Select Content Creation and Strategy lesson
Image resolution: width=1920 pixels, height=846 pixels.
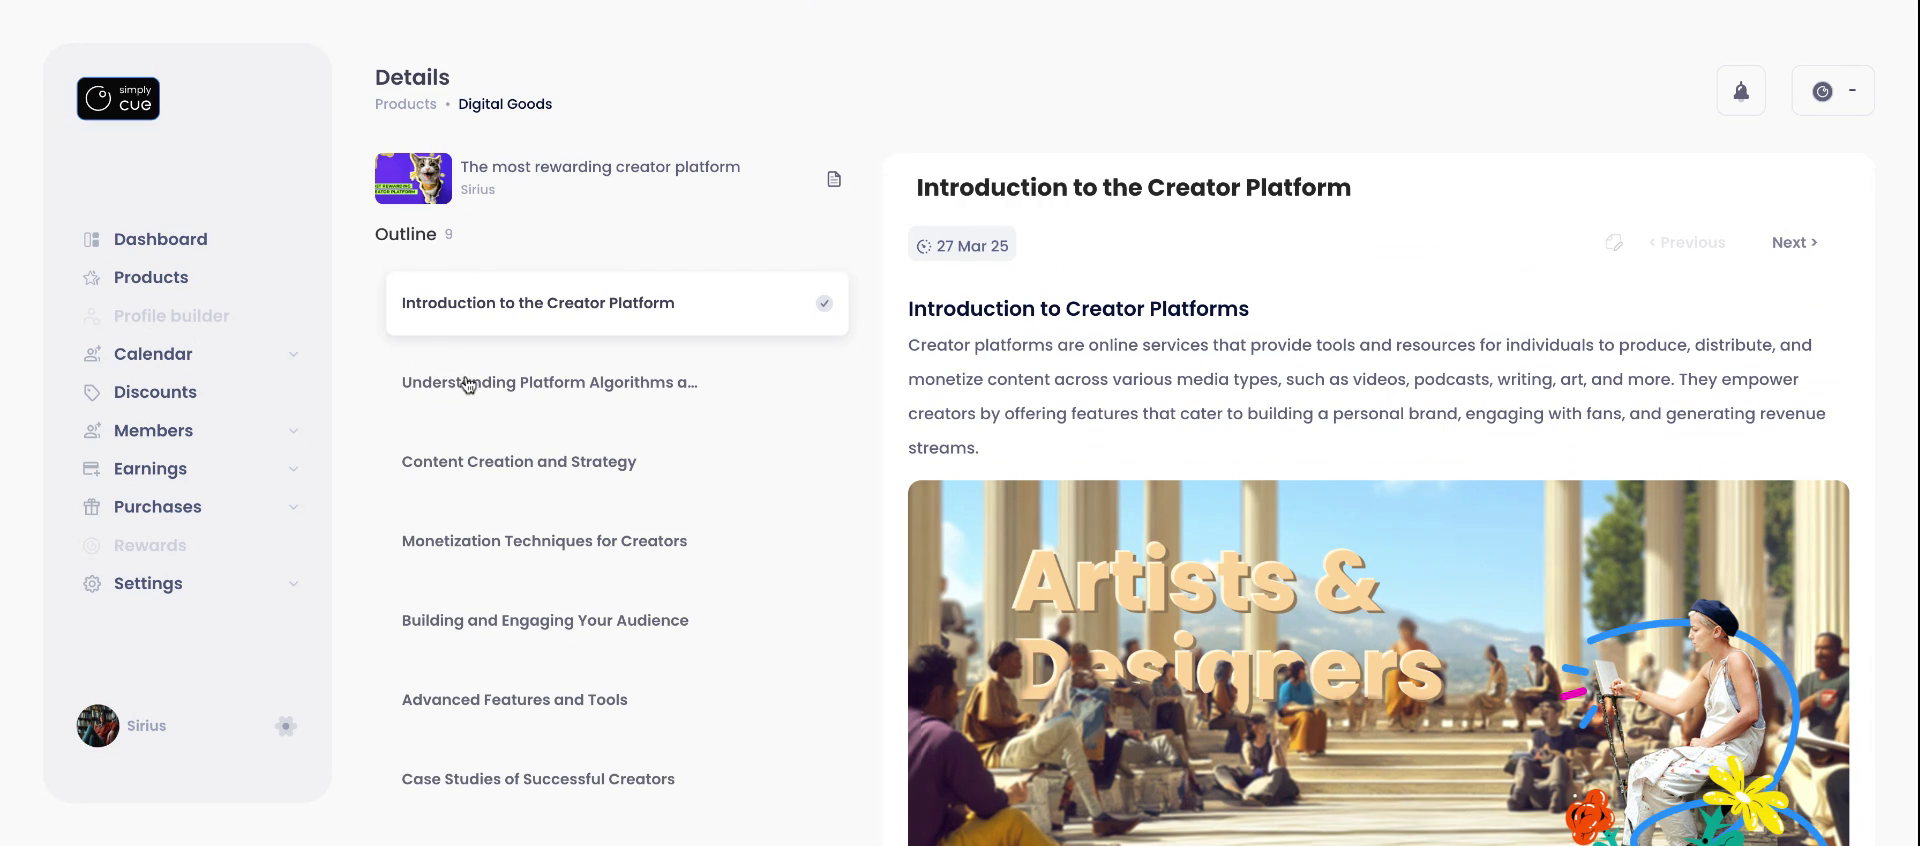518,462
